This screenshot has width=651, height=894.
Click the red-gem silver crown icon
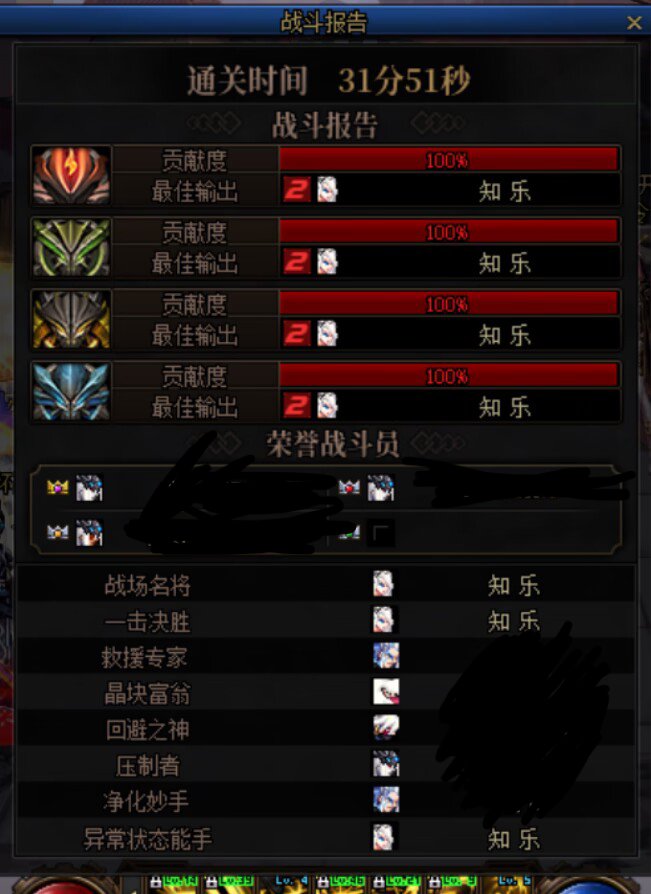coord(349,487)
